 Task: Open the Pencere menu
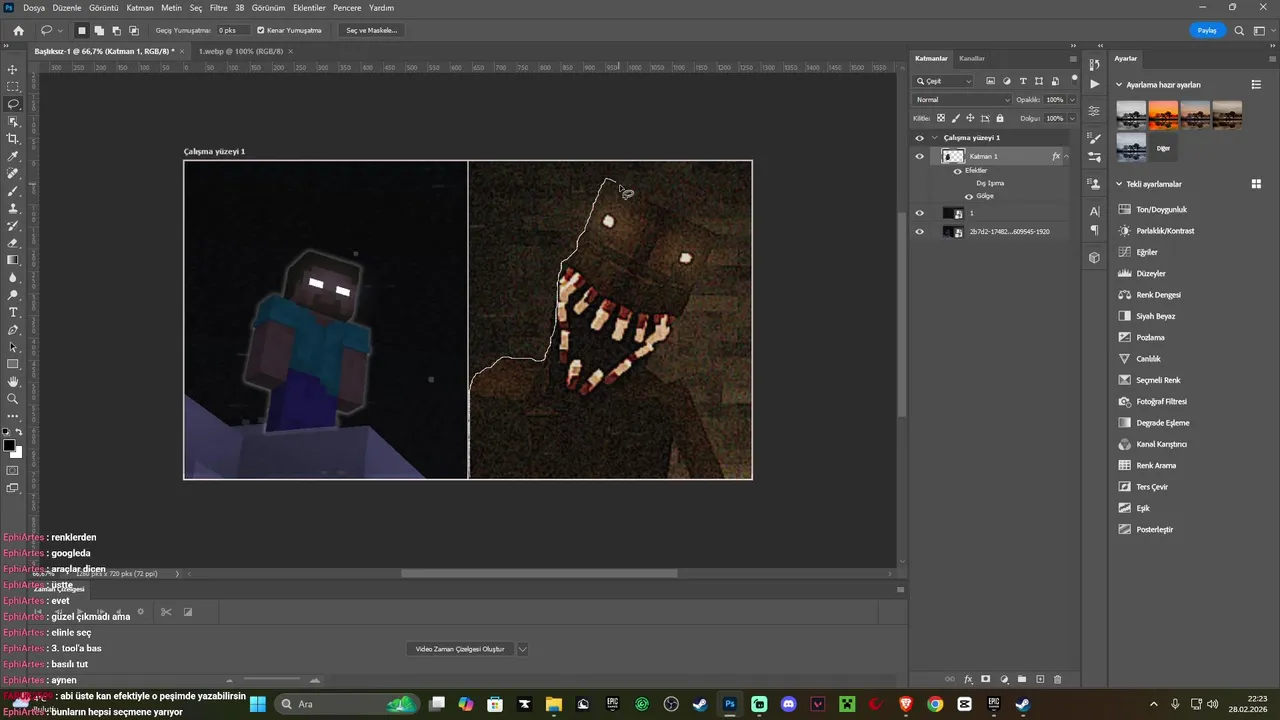[347, 7]
